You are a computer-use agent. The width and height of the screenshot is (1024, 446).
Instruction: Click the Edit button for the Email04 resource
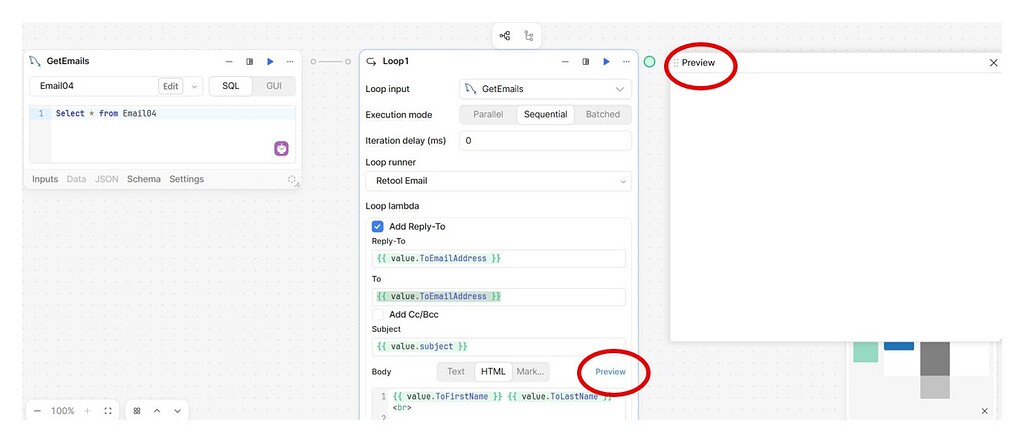170,86
